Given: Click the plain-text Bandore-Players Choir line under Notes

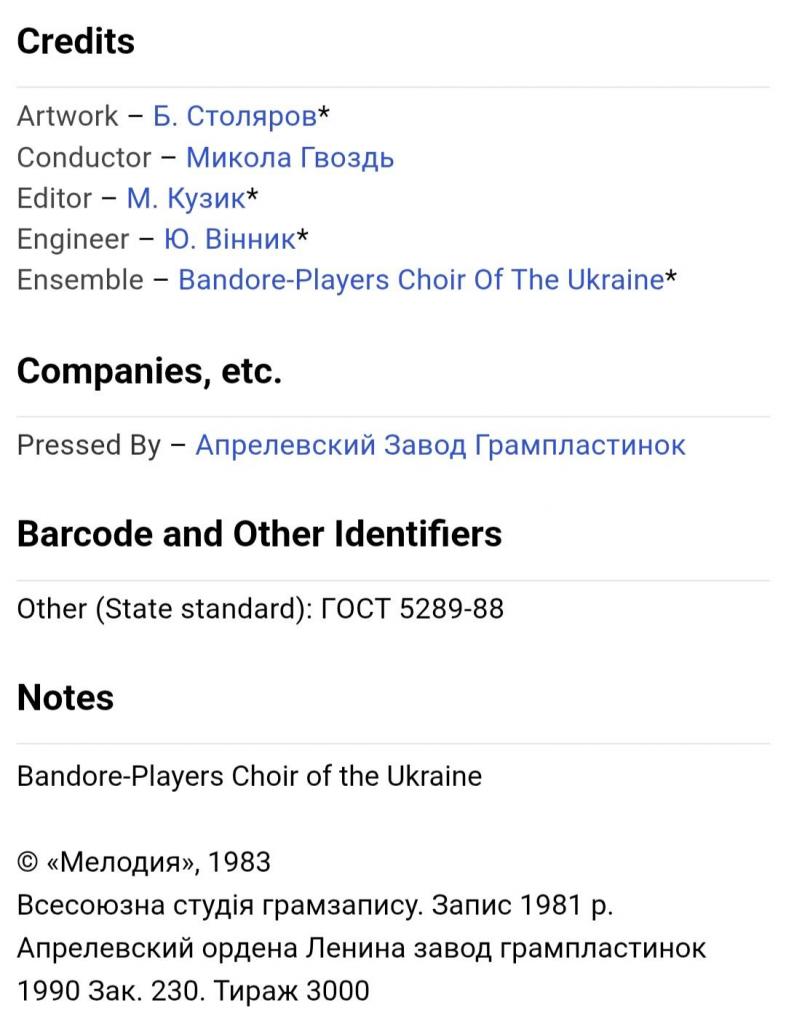Looking at the screenshot, I should coord(249,776).
